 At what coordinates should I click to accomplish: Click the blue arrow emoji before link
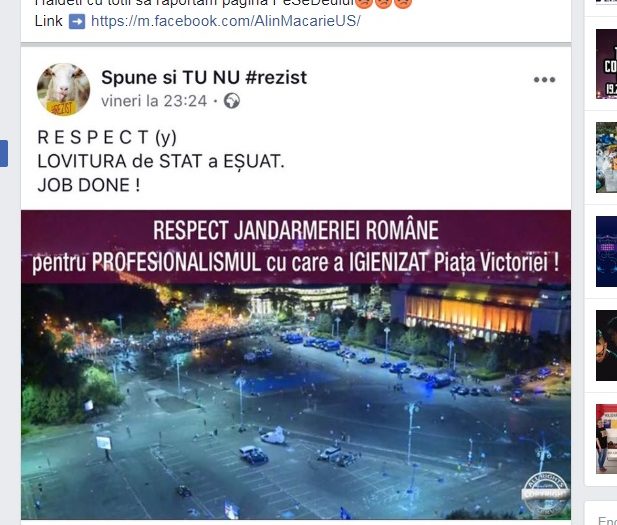click(x=77, y=21)
